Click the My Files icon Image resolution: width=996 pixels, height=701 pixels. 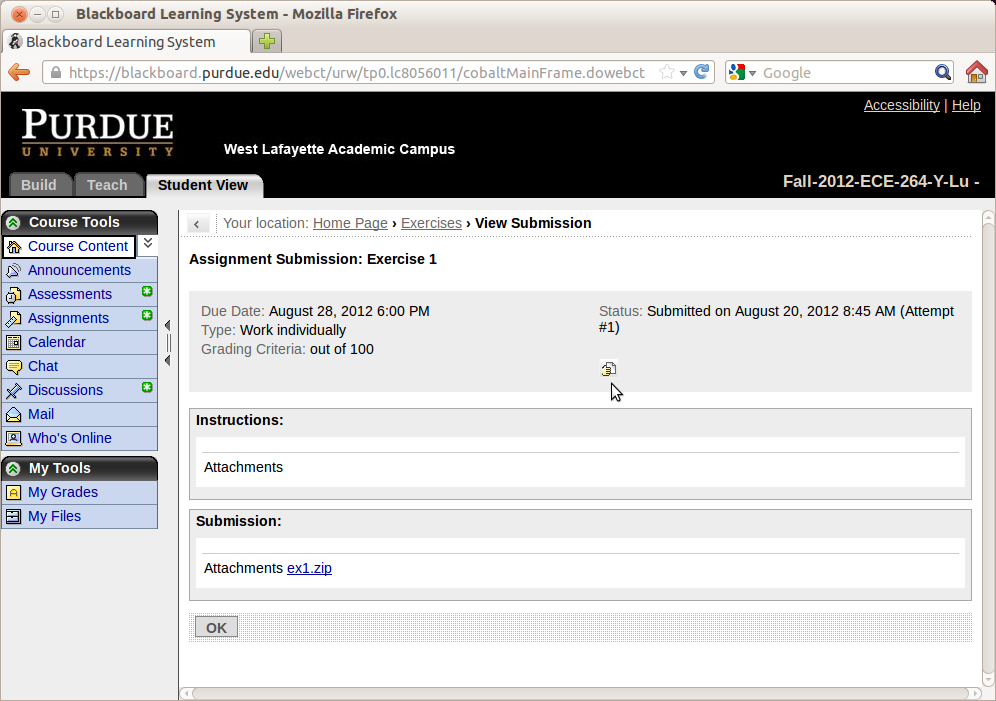pyautogui.click(x=13, y=517)
